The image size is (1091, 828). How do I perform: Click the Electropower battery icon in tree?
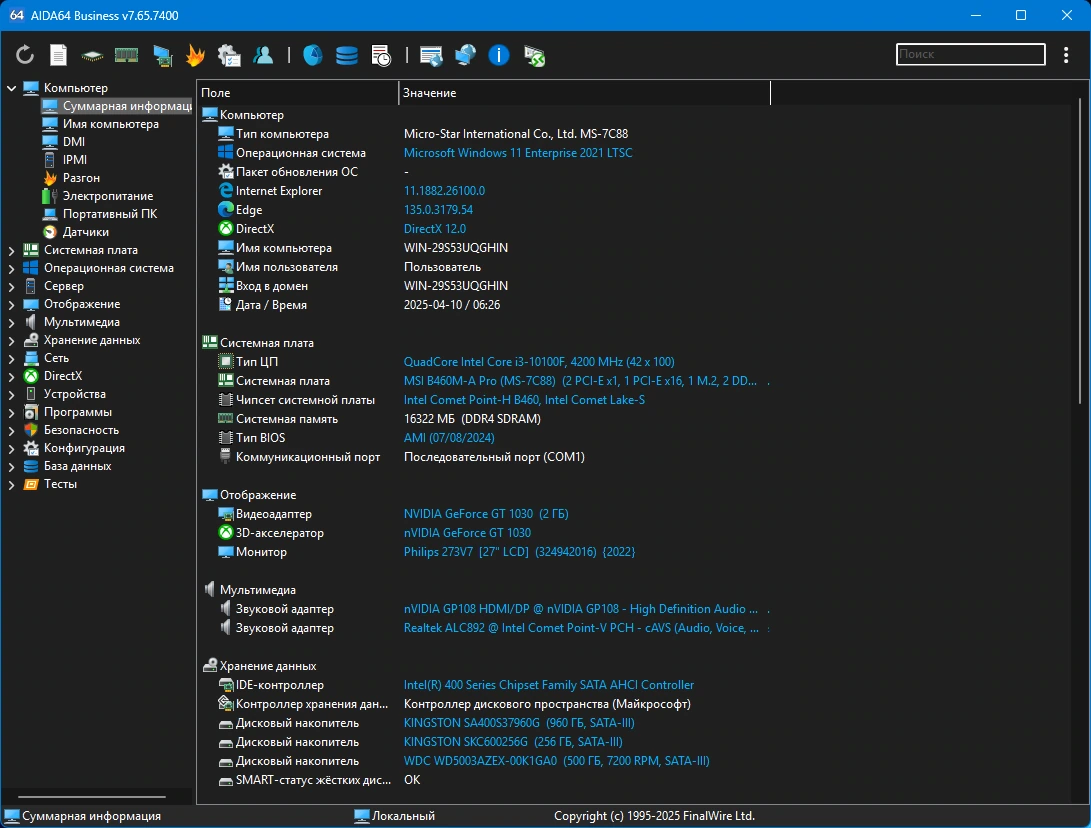[50, 196]
